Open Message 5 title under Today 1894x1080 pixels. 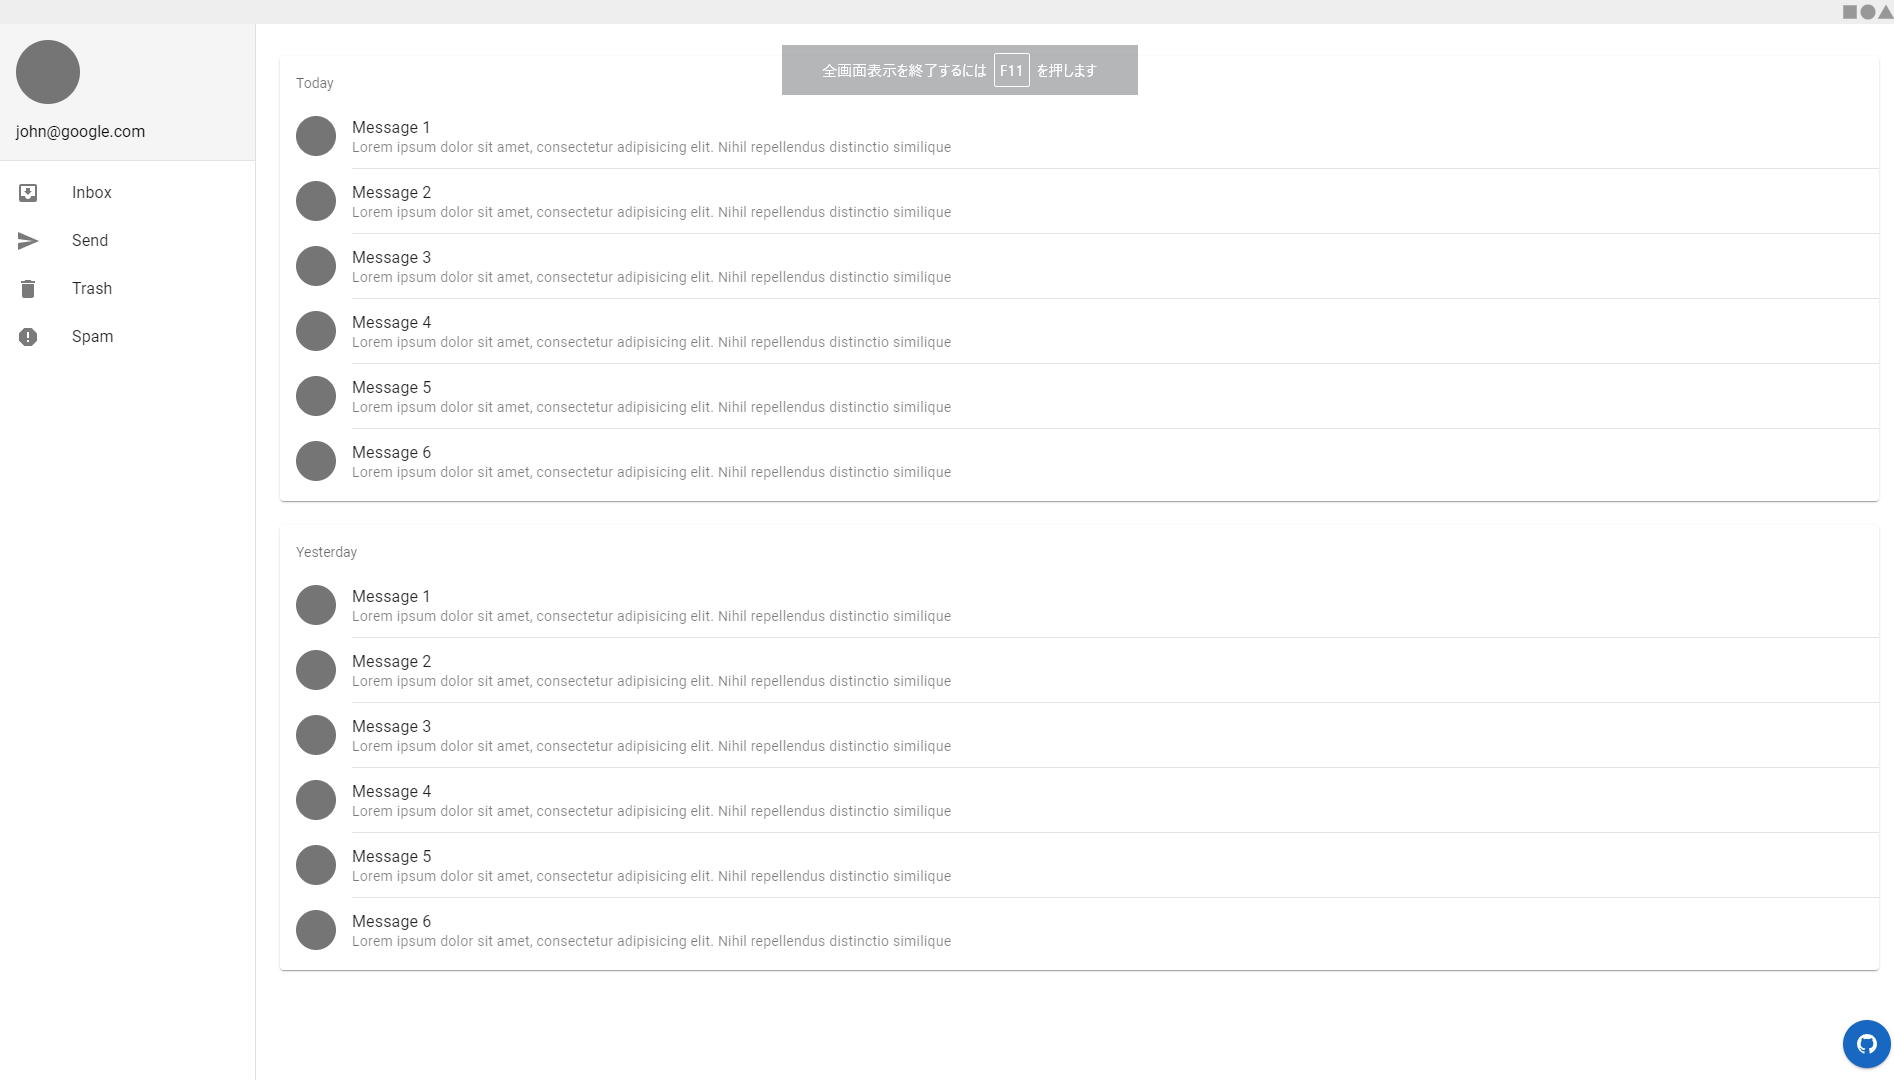[x=391, y=388]
